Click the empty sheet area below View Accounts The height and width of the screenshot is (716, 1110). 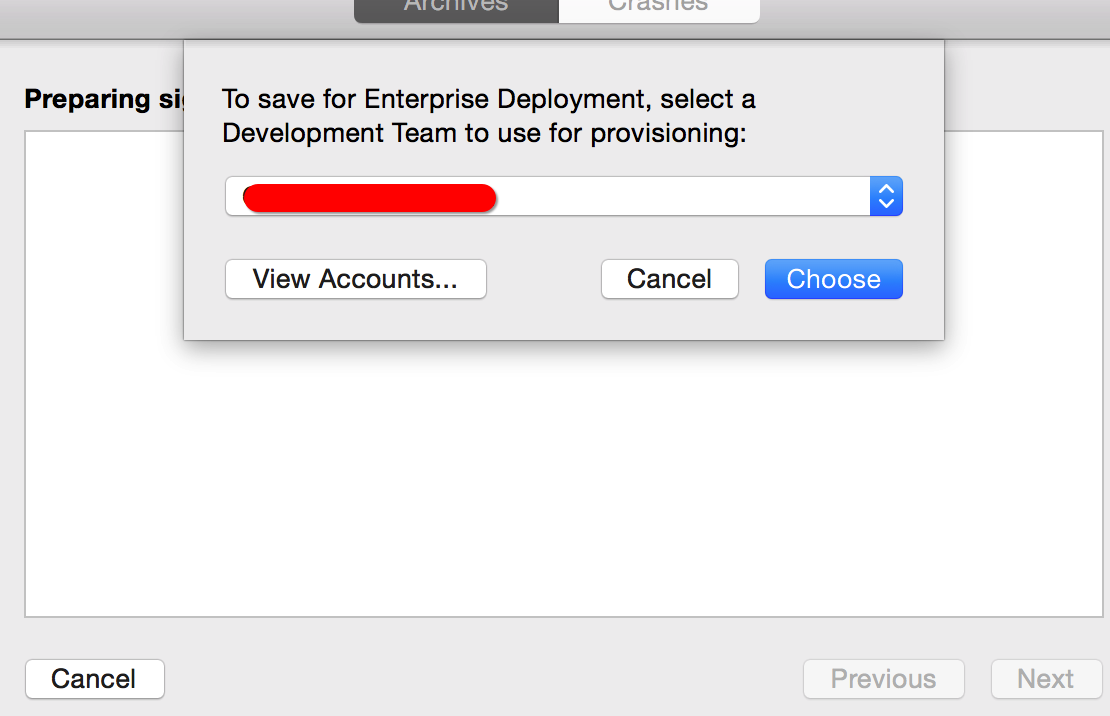355,320
